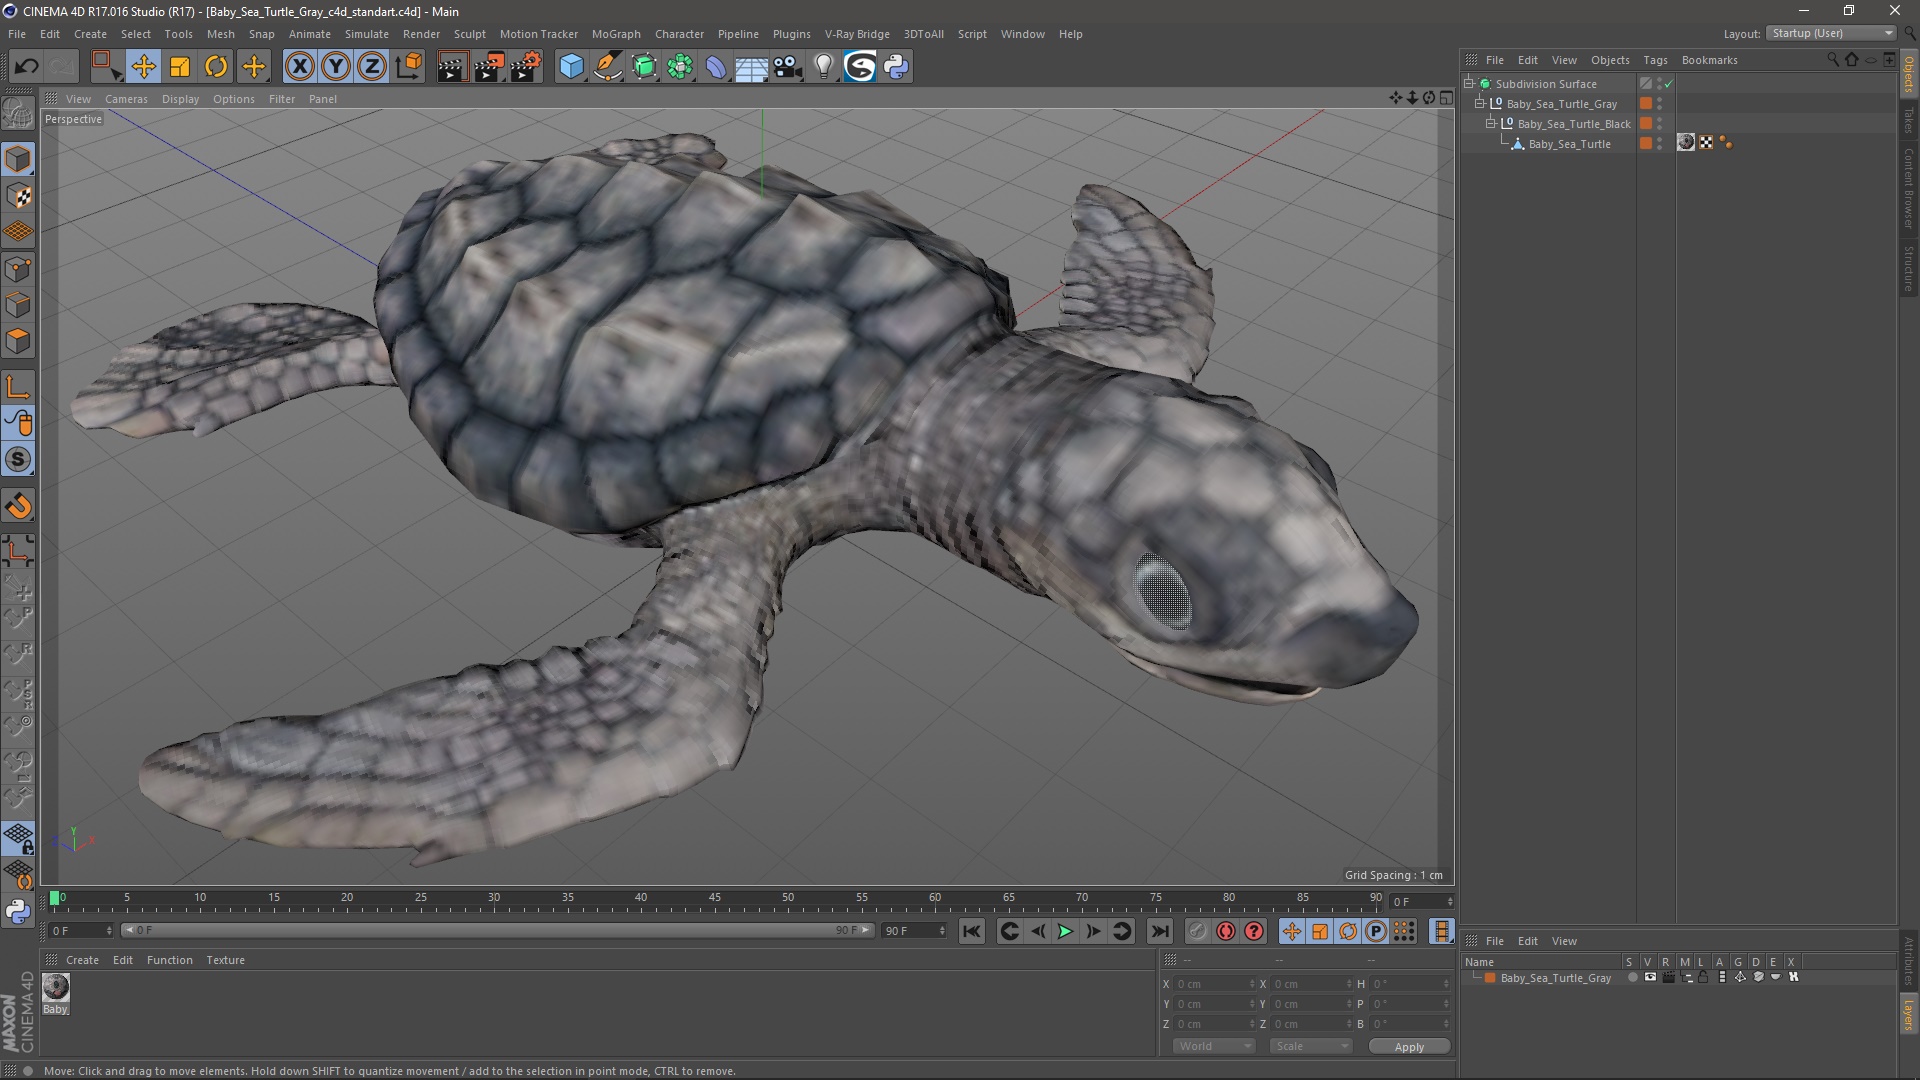The image size is (1920, 1080).
Task: Toggle X-axis lock
Action: click(x=299, y=67)
